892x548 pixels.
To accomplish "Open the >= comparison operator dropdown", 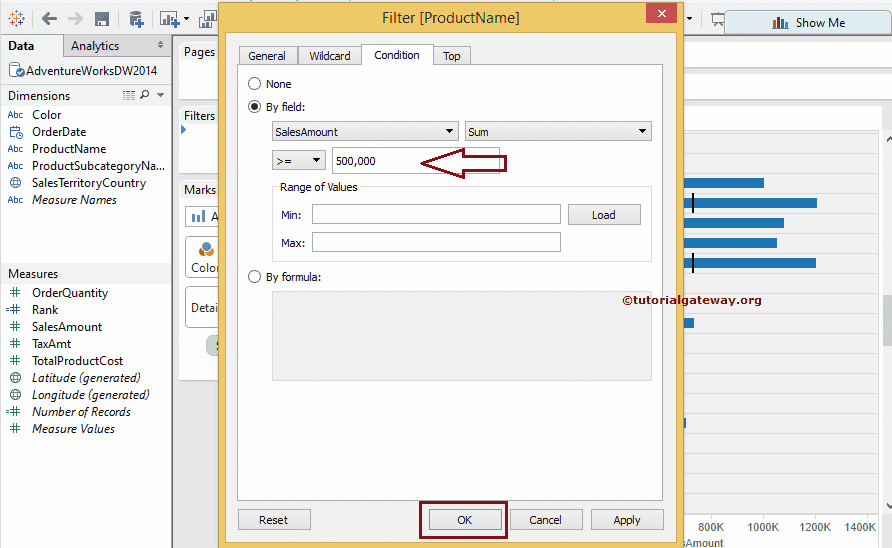I will coord(299,161).
